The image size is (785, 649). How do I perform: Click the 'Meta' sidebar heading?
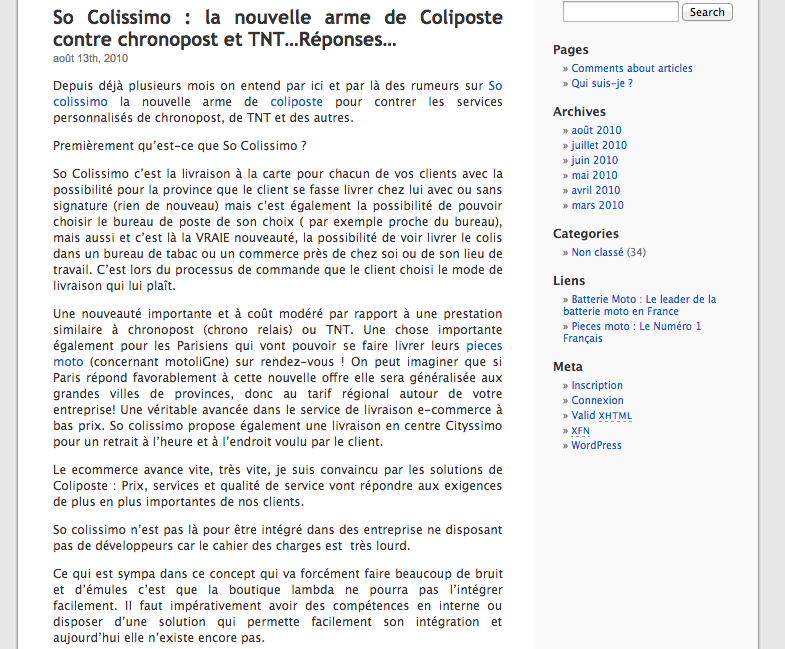(568, 367)
